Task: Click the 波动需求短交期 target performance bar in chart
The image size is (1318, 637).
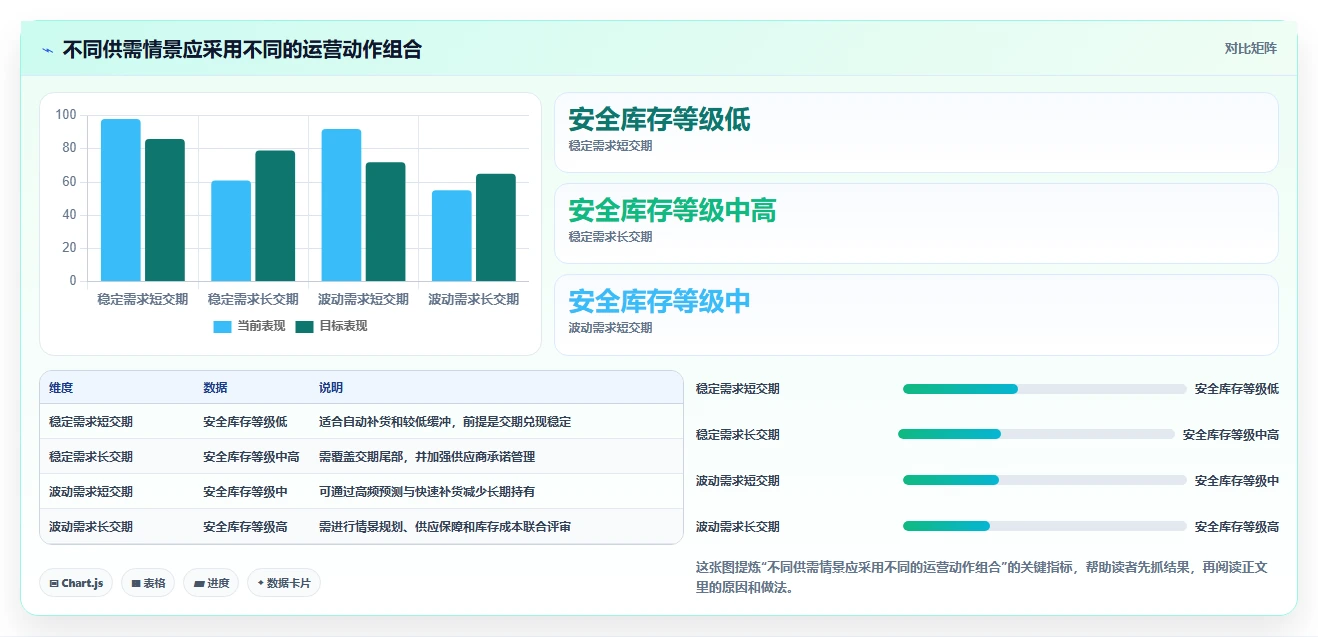Action: [x=385, y=222]
